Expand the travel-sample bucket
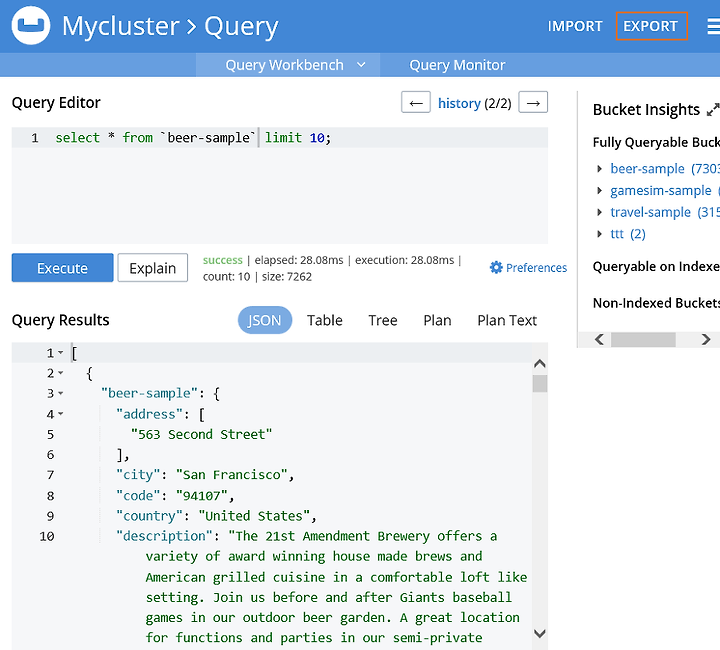 (x=599, y=212)
